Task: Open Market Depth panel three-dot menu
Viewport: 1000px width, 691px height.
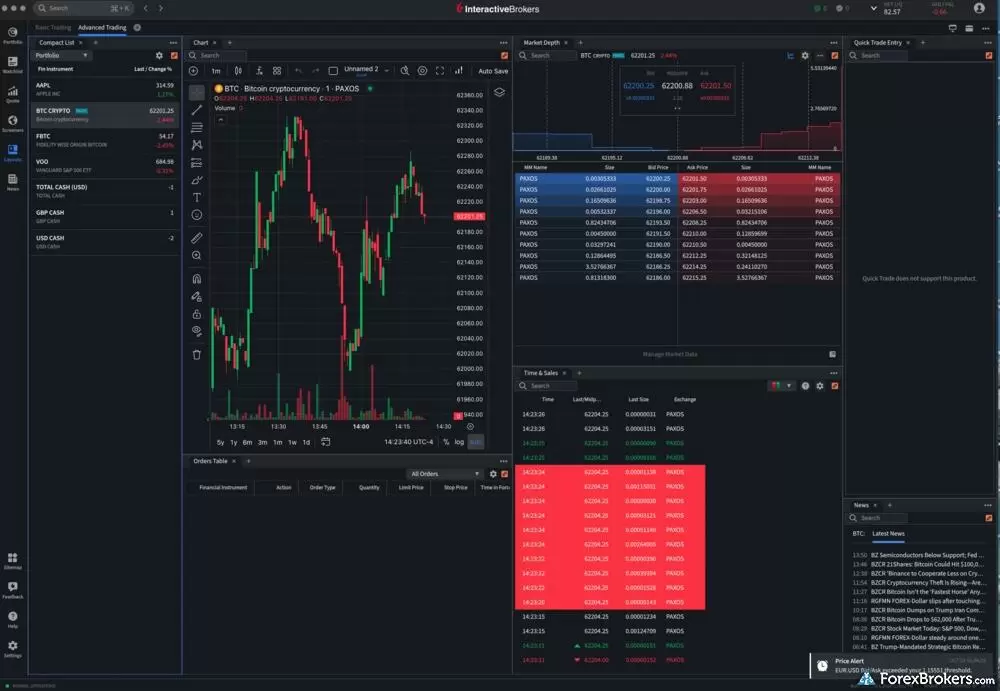Action: [x=834, y=43]
